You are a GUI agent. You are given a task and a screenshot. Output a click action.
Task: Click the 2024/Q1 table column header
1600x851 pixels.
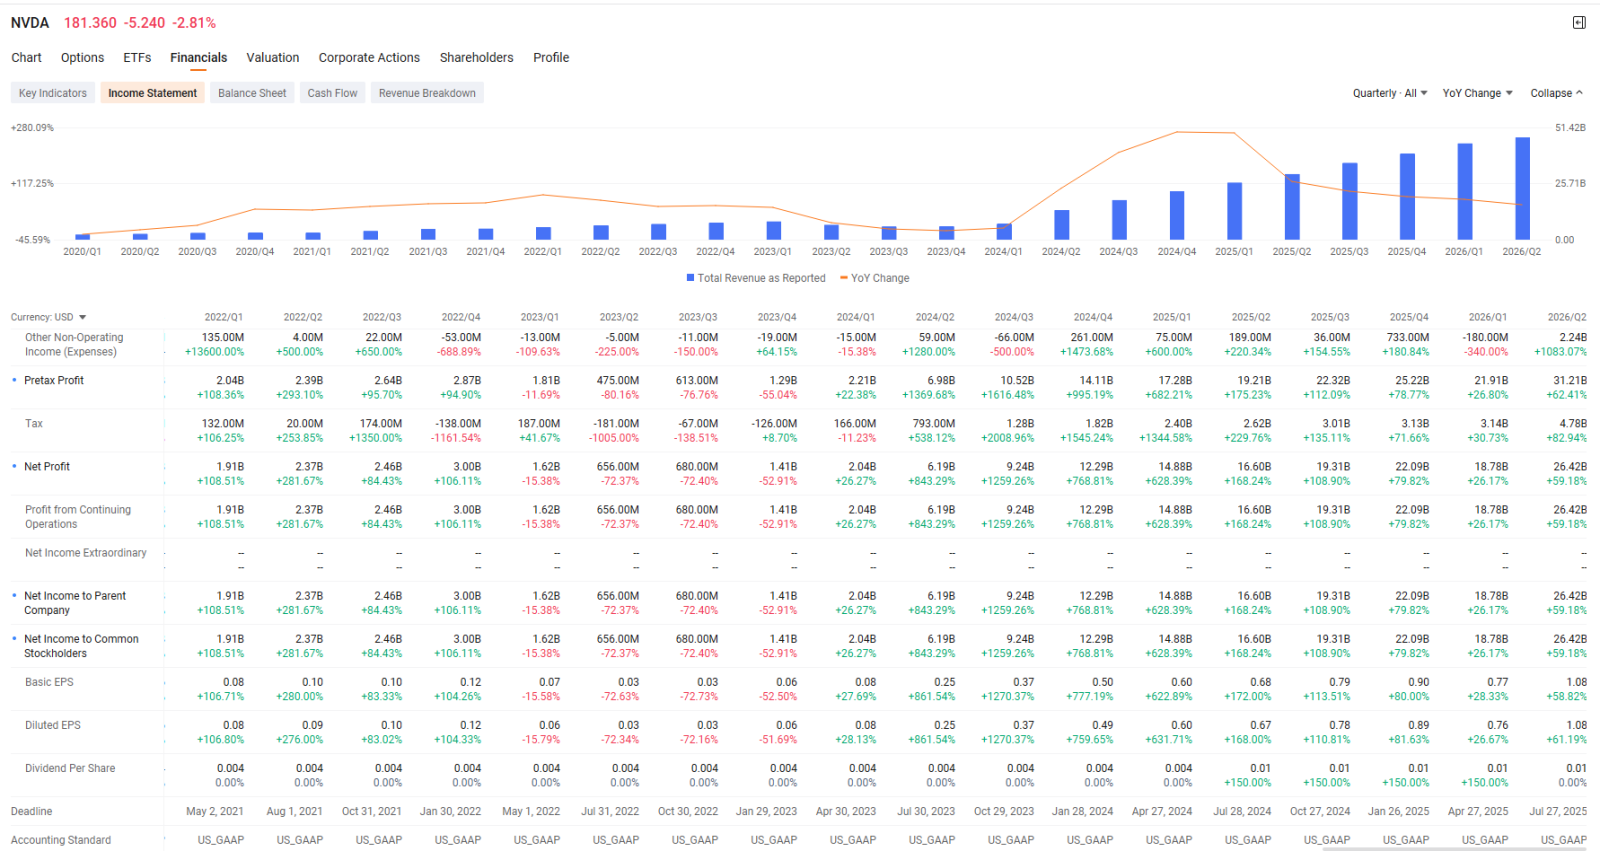(856, 317)
